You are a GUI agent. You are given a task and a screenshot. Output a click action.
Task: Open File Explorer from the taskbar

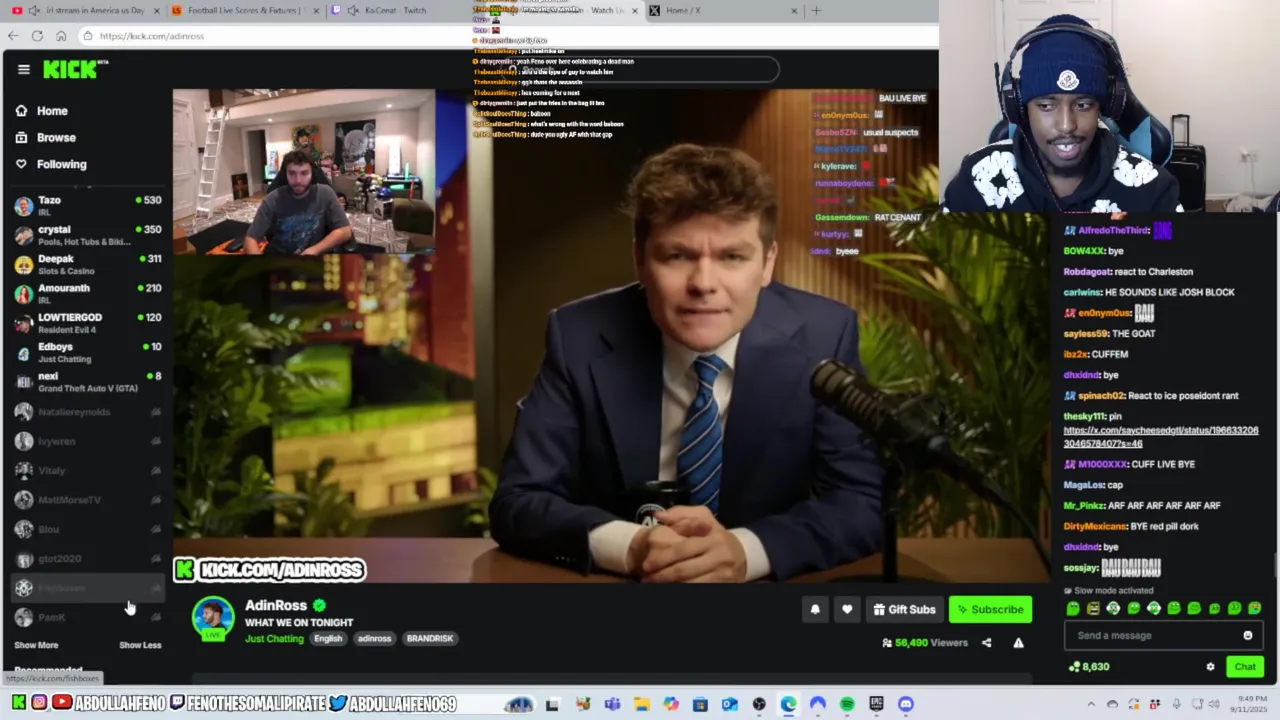641,704
